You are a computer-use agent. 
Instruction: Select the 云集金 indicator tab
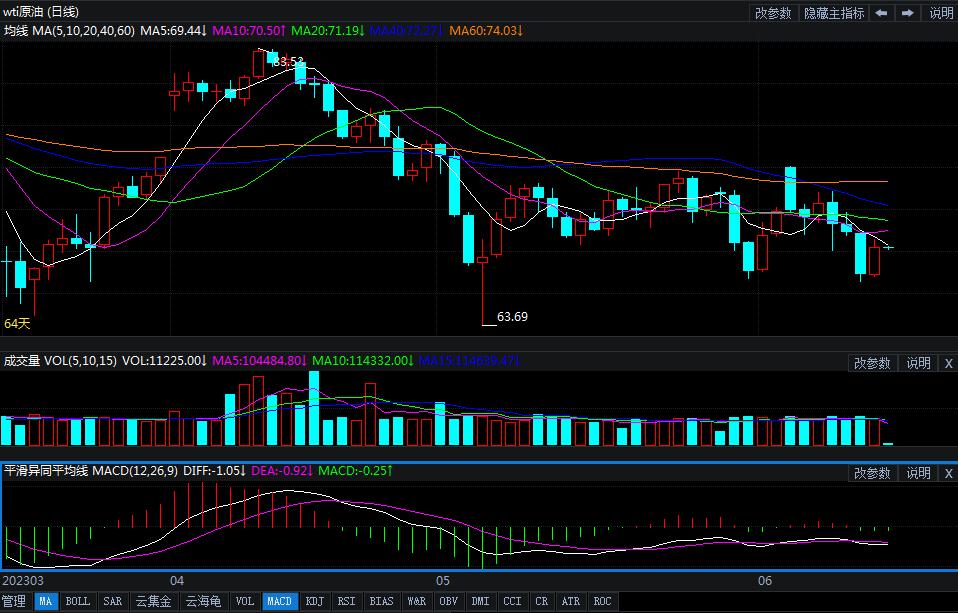(x=153, y=601)
